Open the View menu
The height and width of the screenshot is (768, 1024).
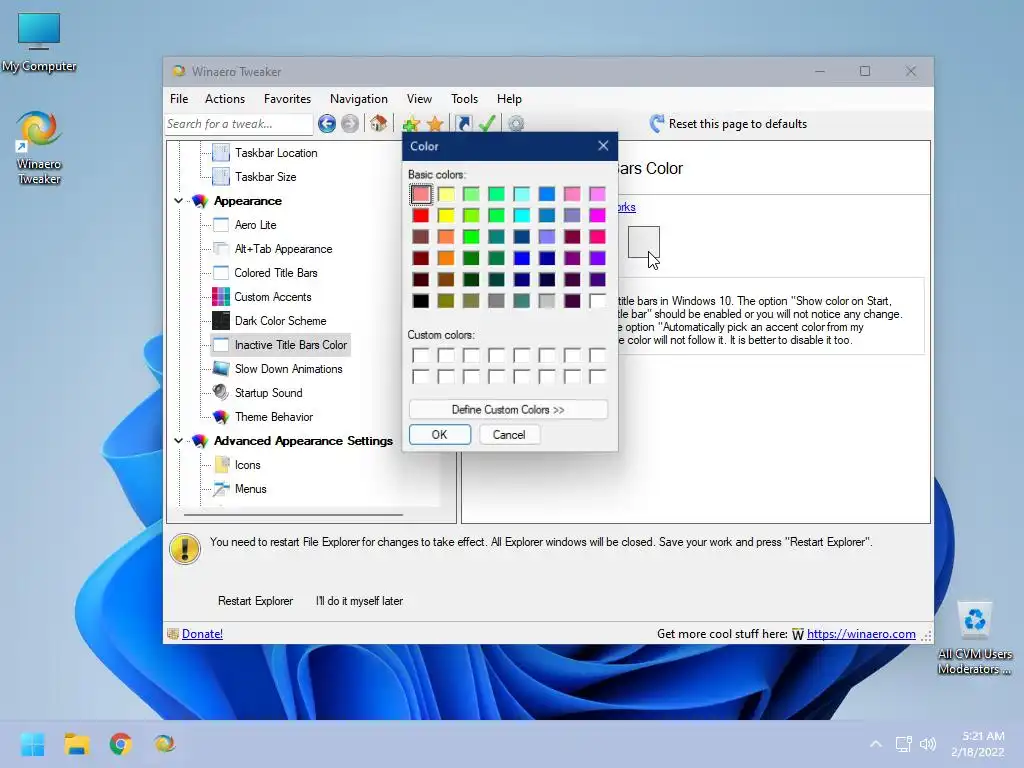point(419,99)
